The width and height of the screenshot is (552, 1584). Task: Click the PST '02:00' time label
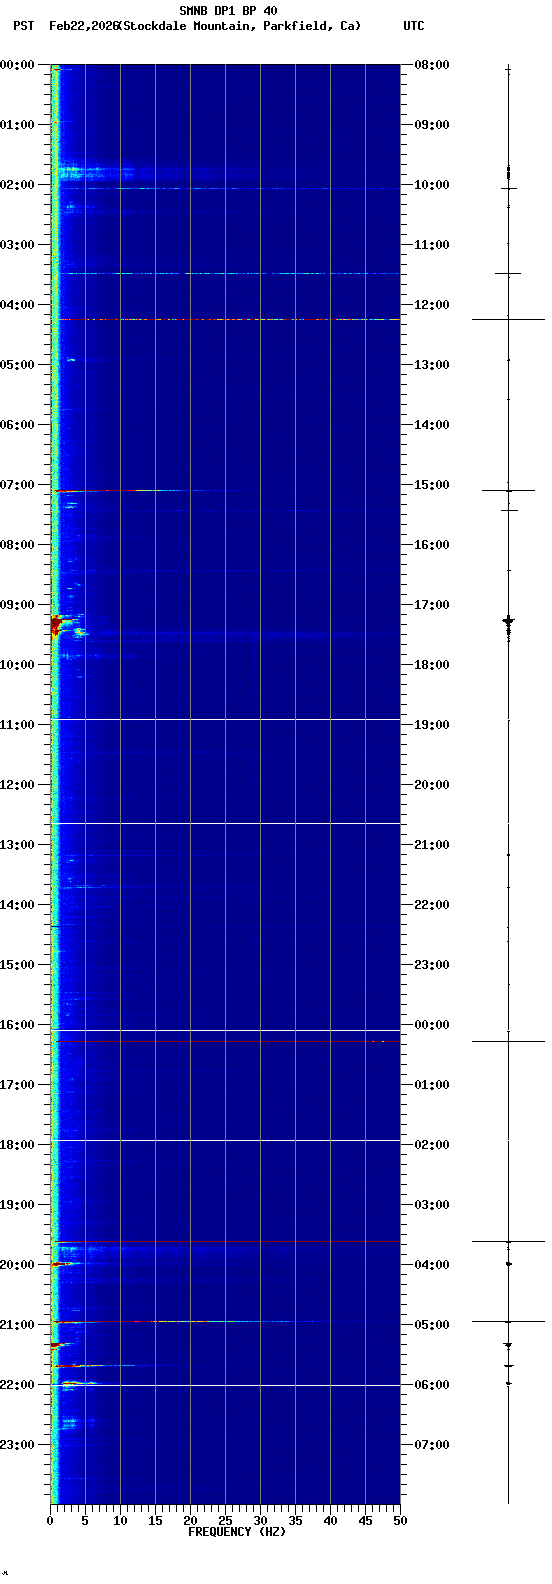[17, 185]
